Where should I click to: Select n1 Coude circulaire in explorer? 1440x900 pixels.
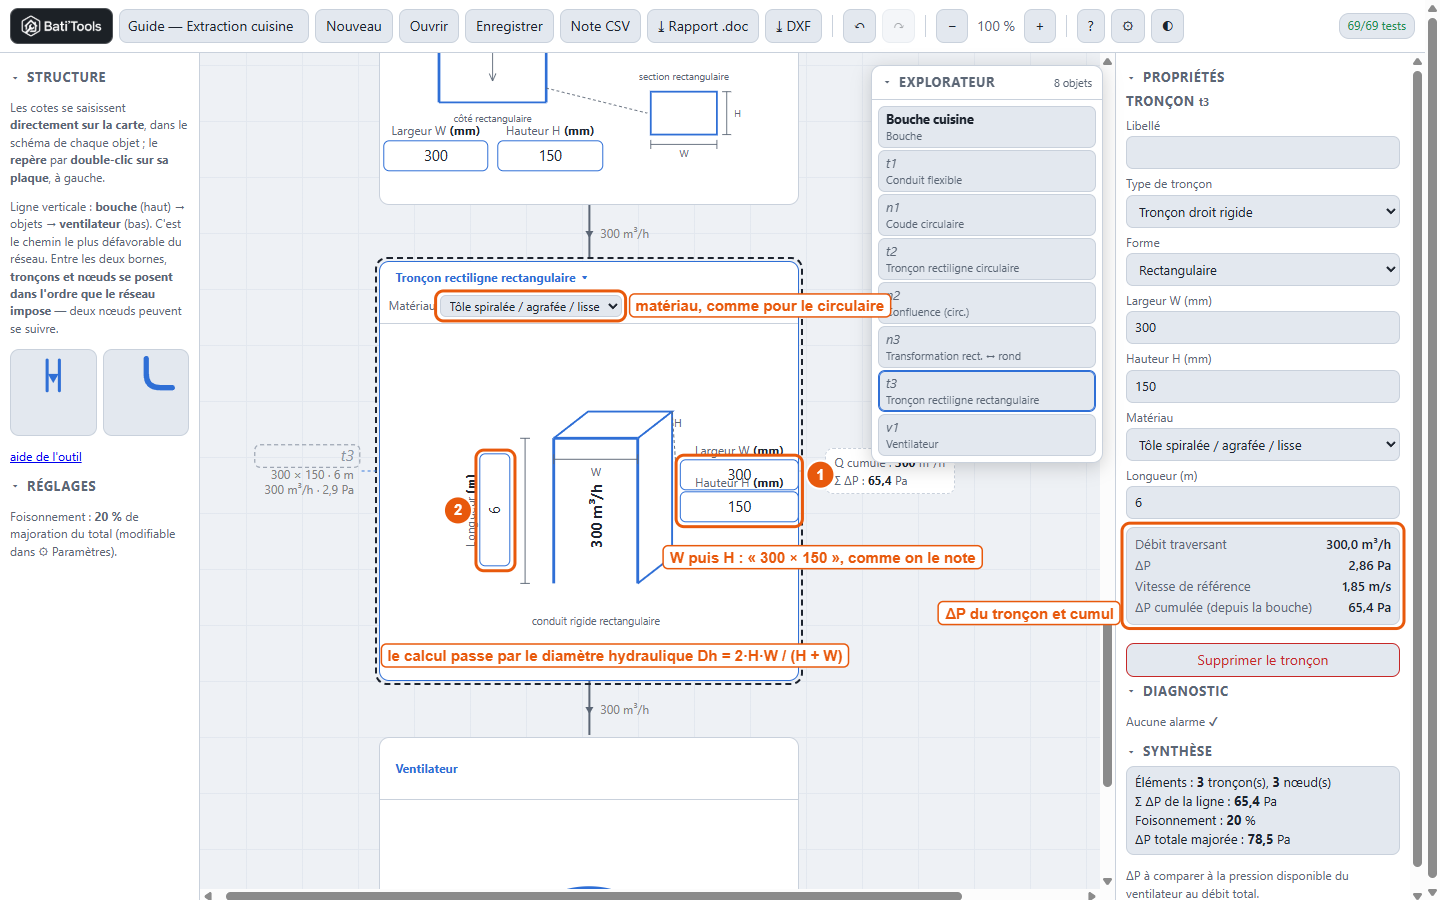pyautogui.click(x=986, y=215)
